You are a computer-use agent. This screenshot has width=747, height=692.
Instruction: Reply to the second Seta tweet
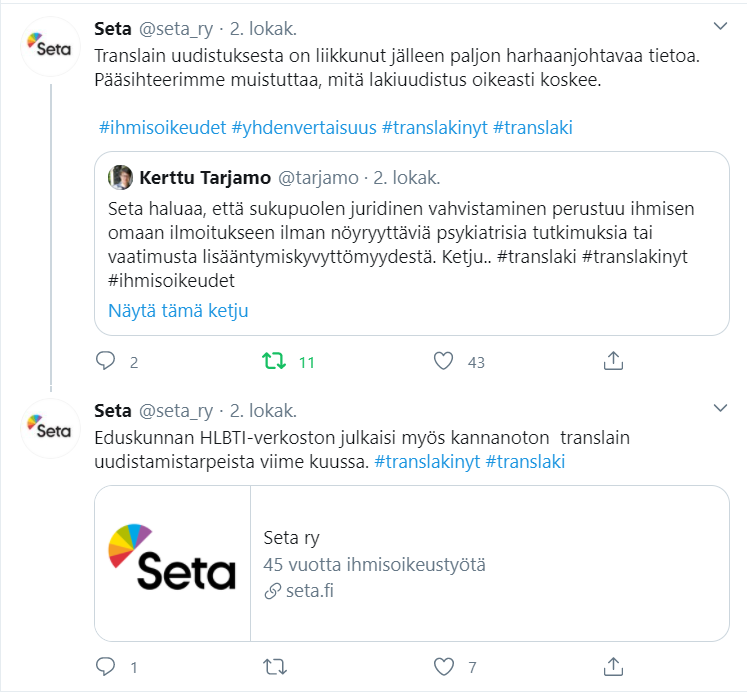pos(105,666)
